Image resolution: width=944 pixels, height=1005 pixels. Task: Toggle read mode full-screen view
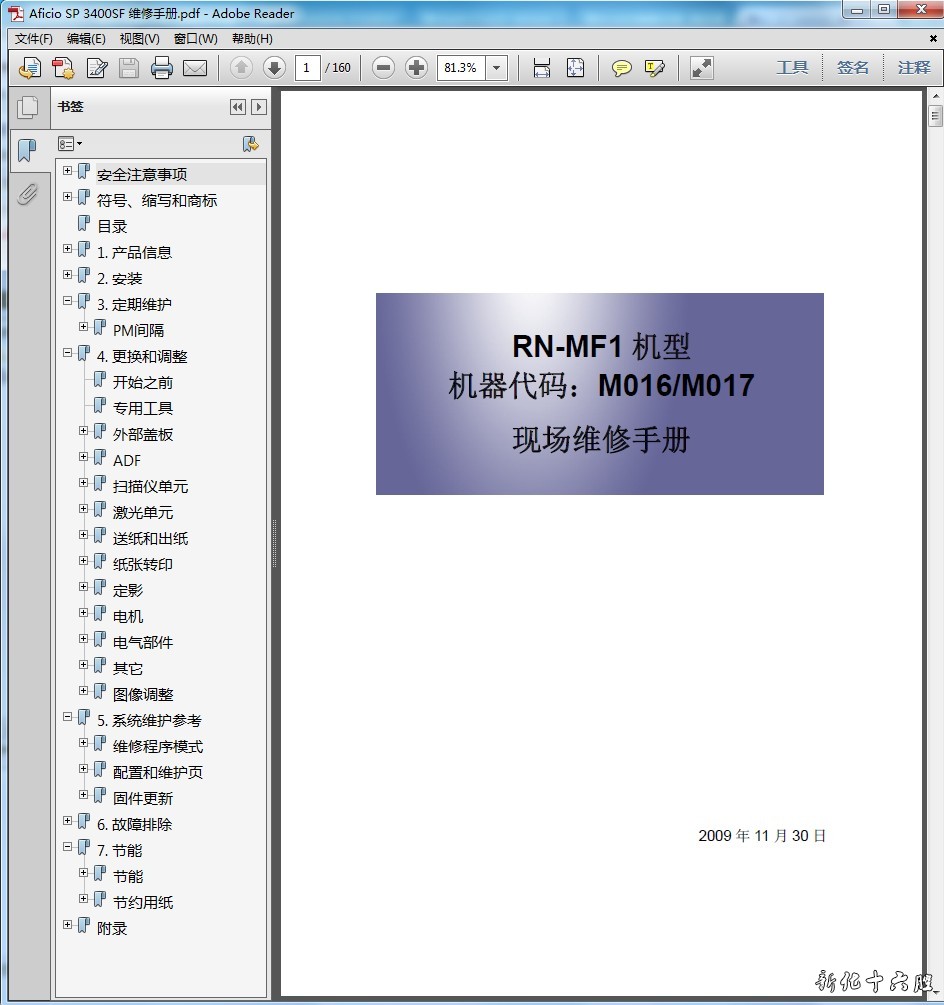coord(702,68)
